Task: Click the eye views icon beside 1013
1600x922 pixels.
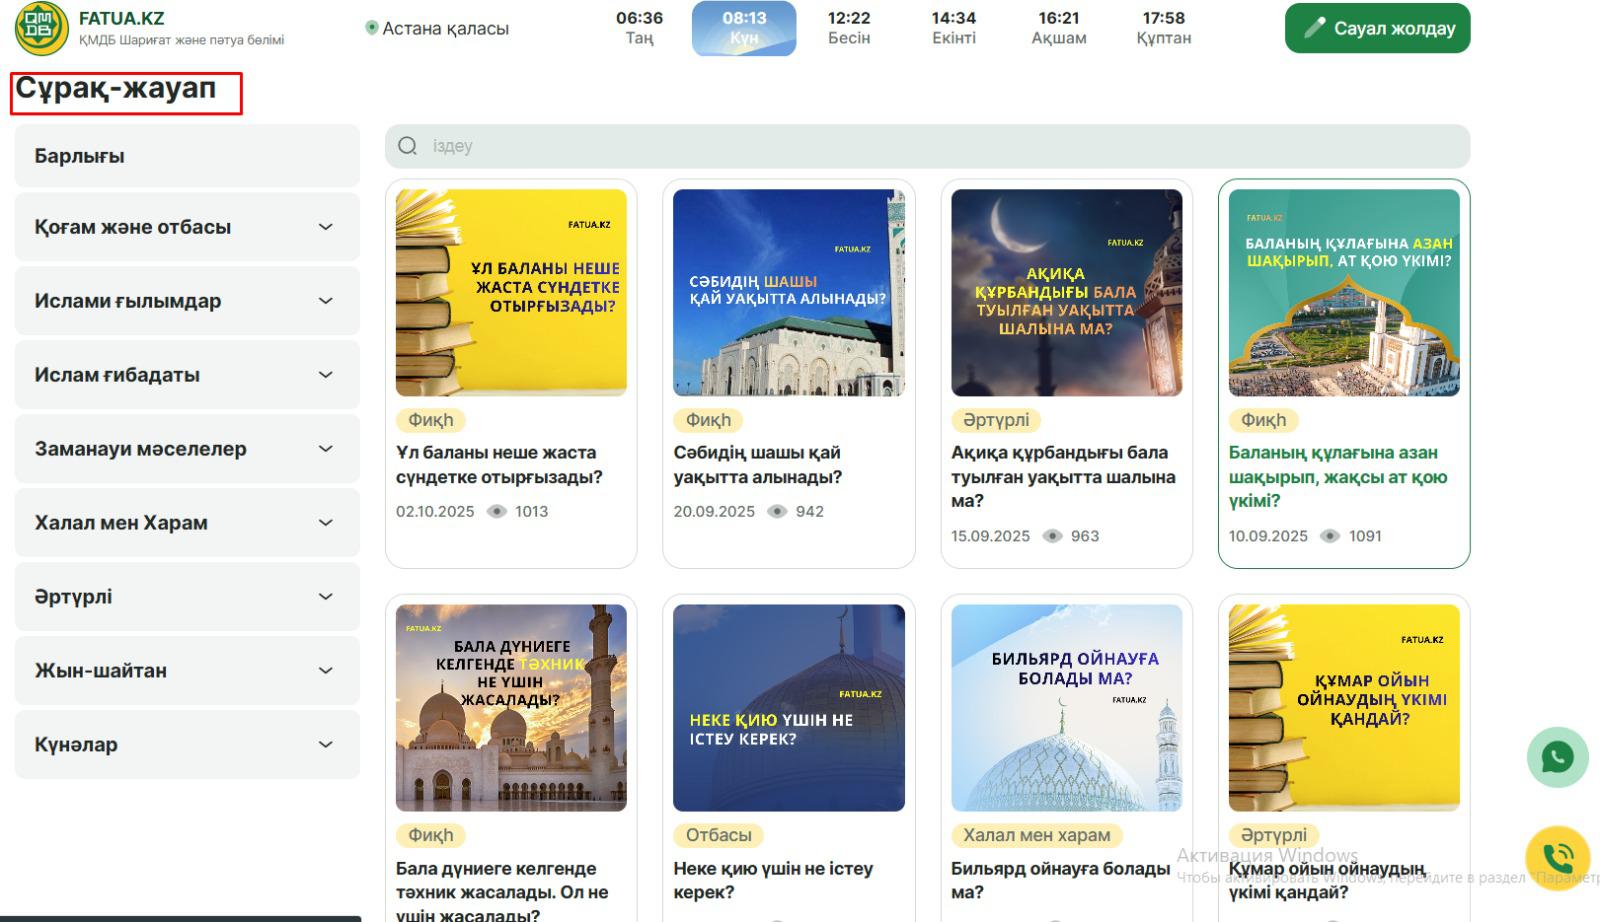Action: (x=497, y=511)
